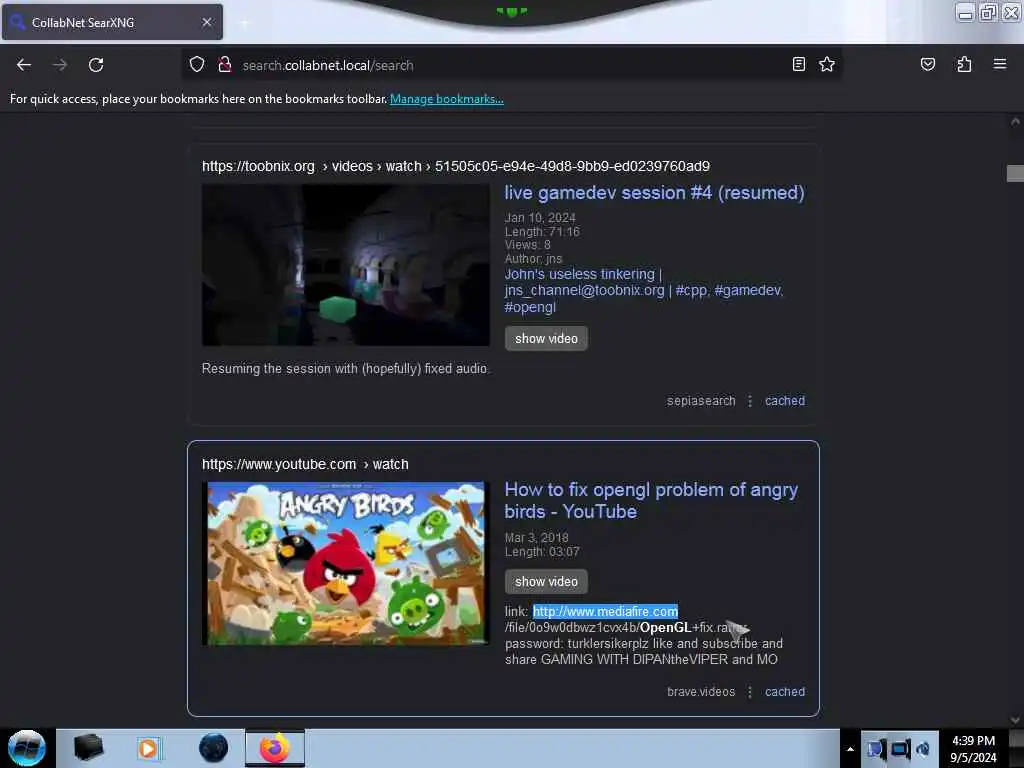The height and width of the screenshot is (768, 1024).
Task: Click the sepiasearch engine label
Action: coord(701,401)
